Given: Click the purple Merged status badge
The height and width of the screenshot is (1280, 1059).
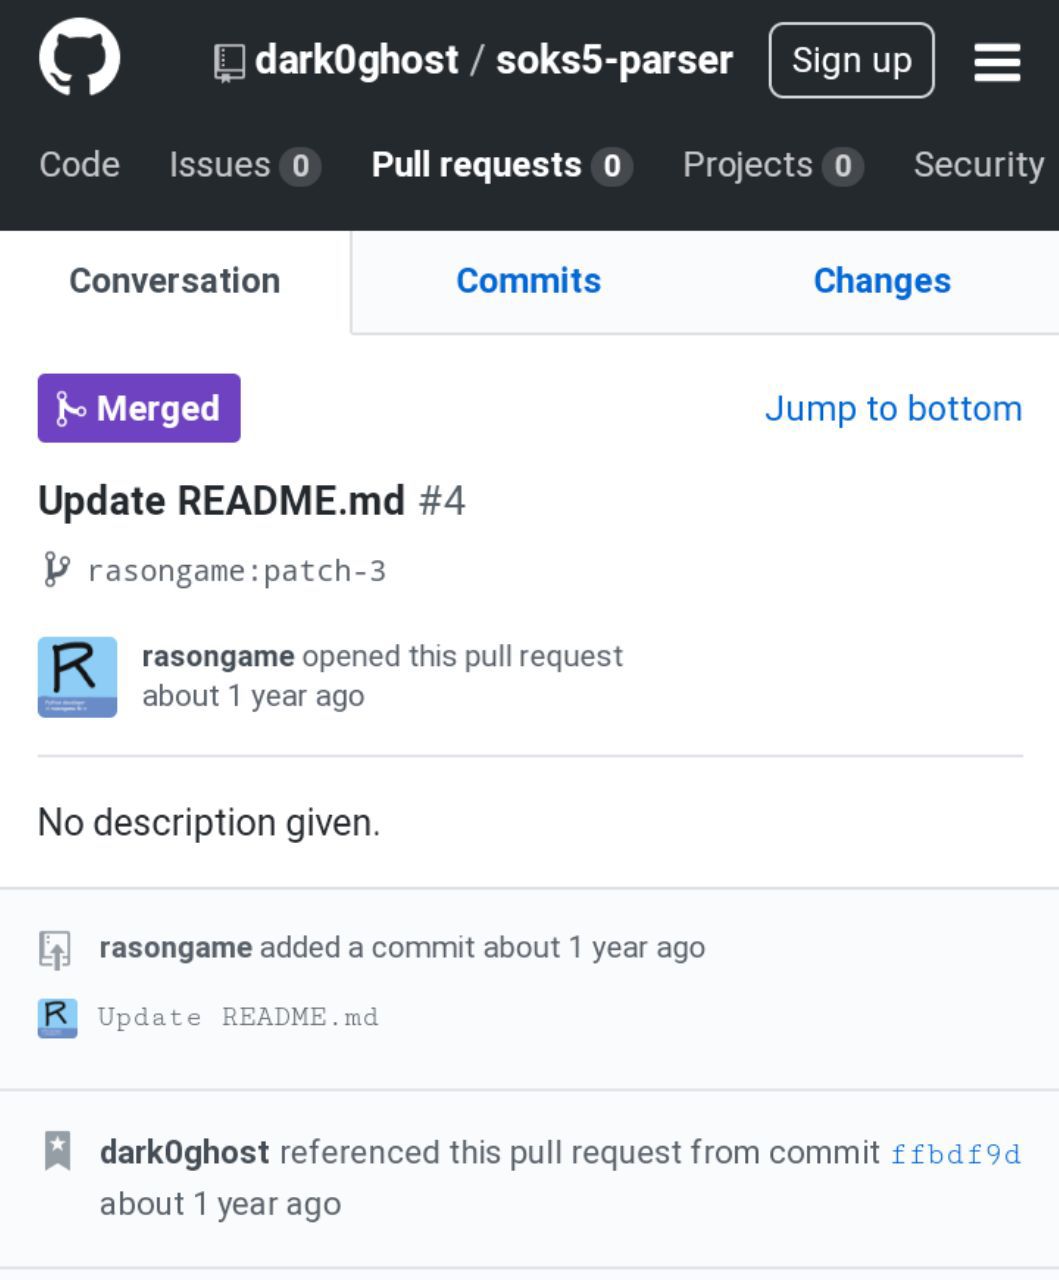Looking at the screenshot, I should pos(139,408).
